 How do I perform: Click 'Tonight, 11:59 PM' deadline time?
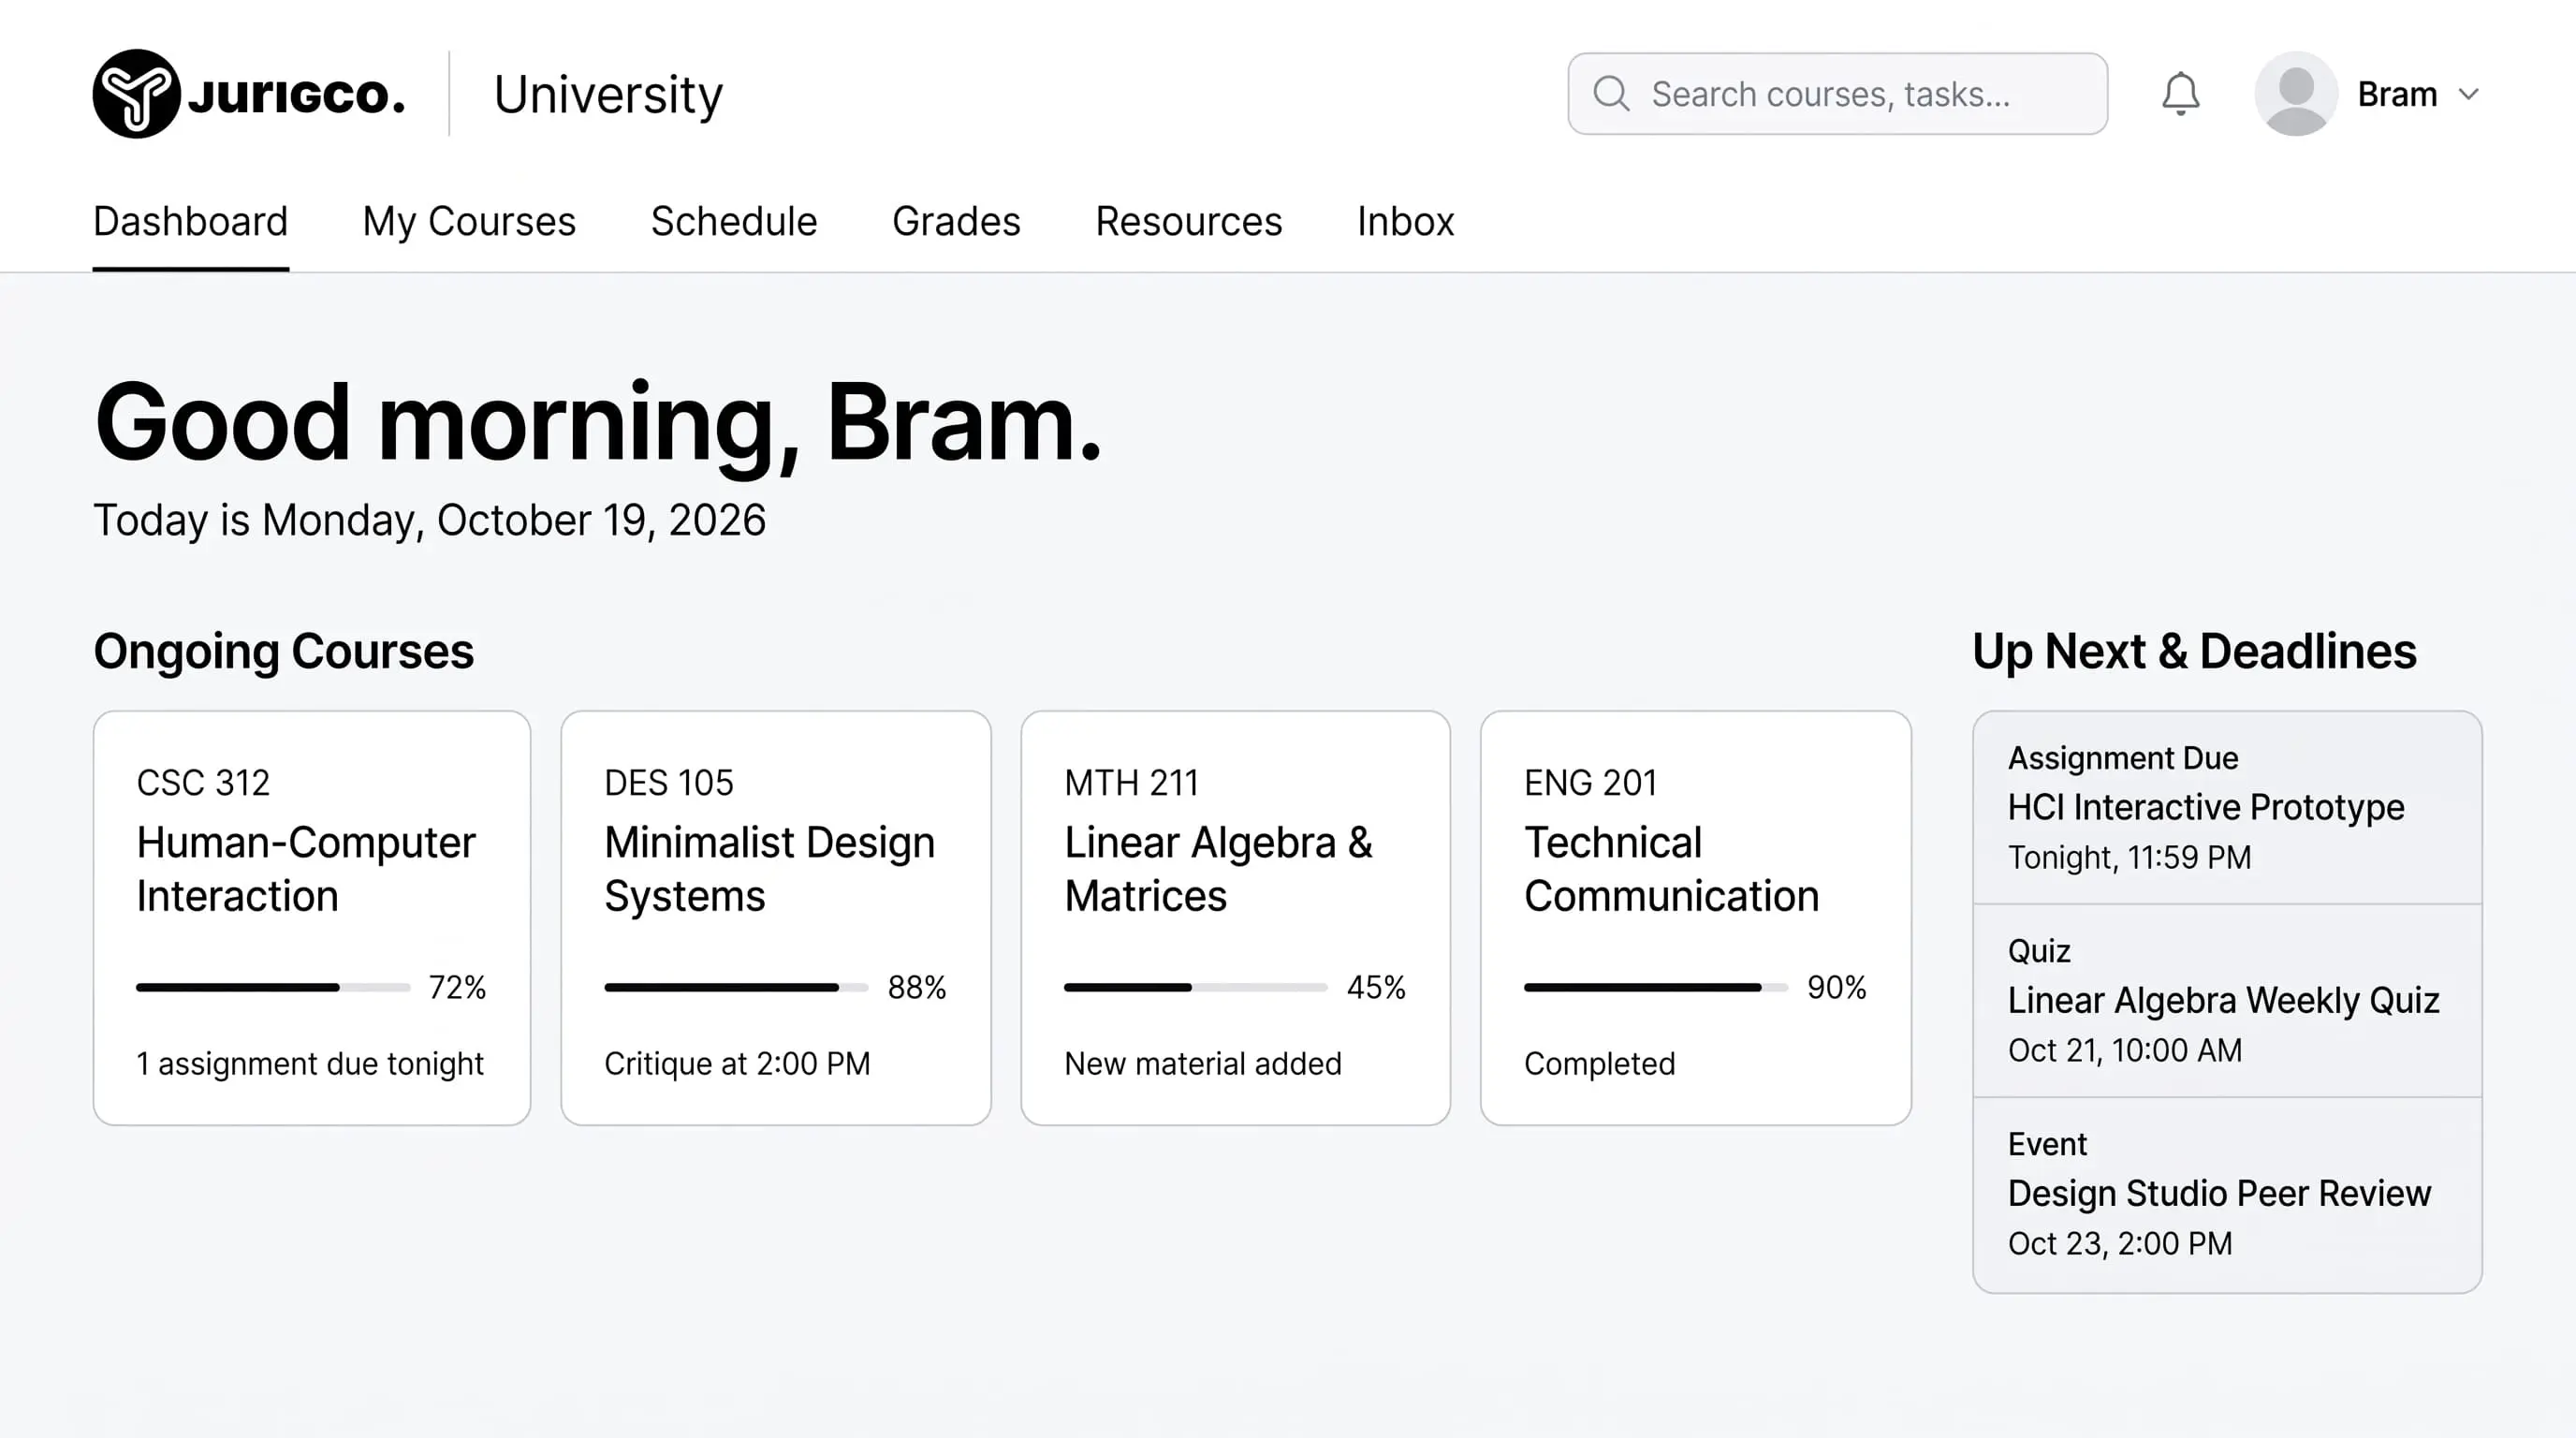coord(2129,857)
